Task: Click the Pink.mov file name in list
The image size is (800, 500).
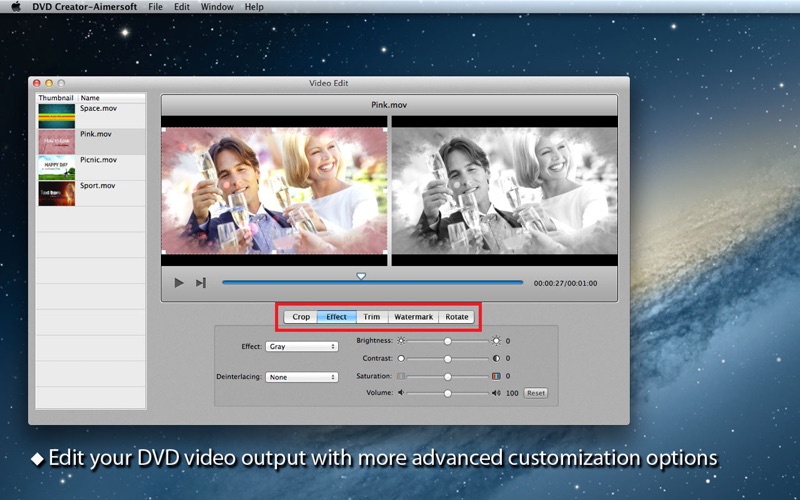Action: (x=96, y=134)
